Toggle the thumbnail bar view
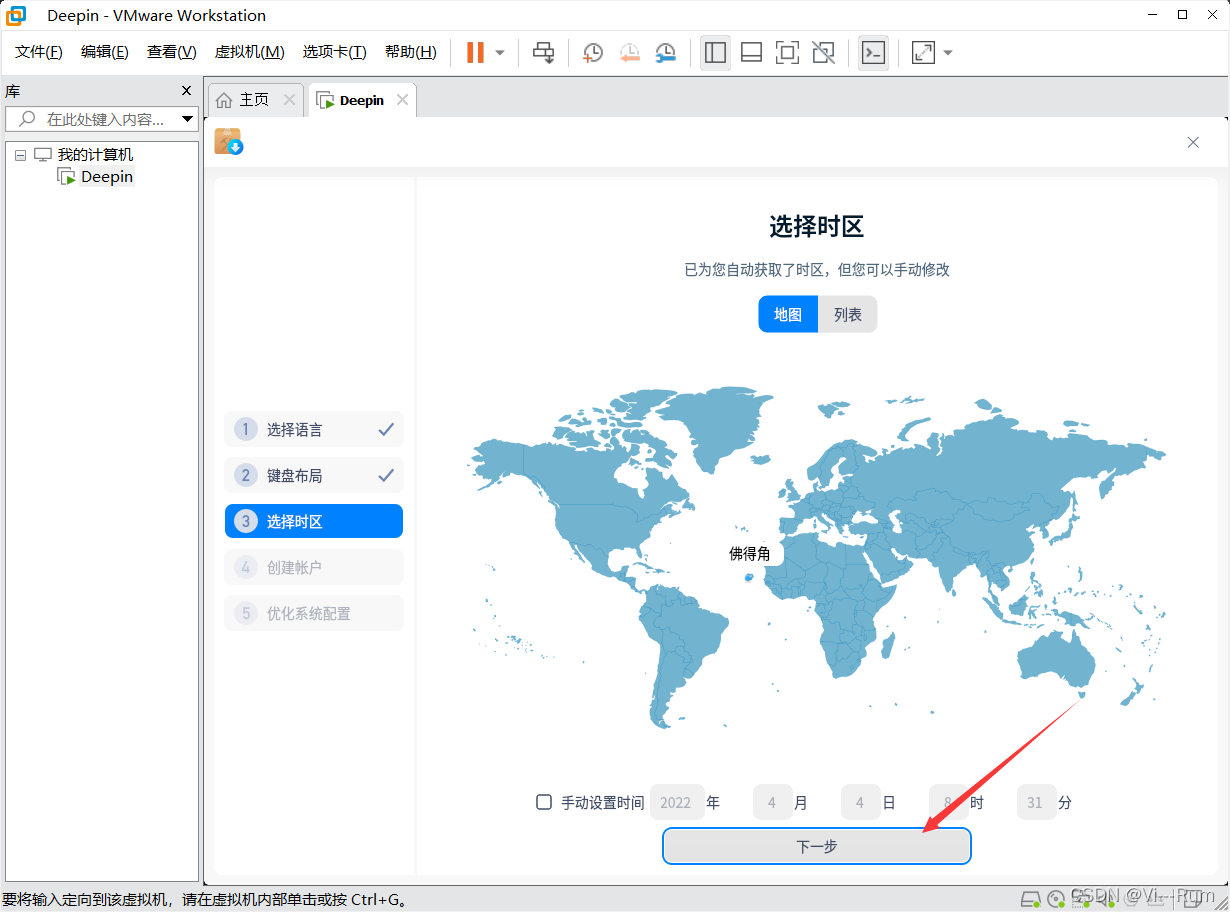The width and height of the screenshot is (1230, 912). click(x=751, y=53)
